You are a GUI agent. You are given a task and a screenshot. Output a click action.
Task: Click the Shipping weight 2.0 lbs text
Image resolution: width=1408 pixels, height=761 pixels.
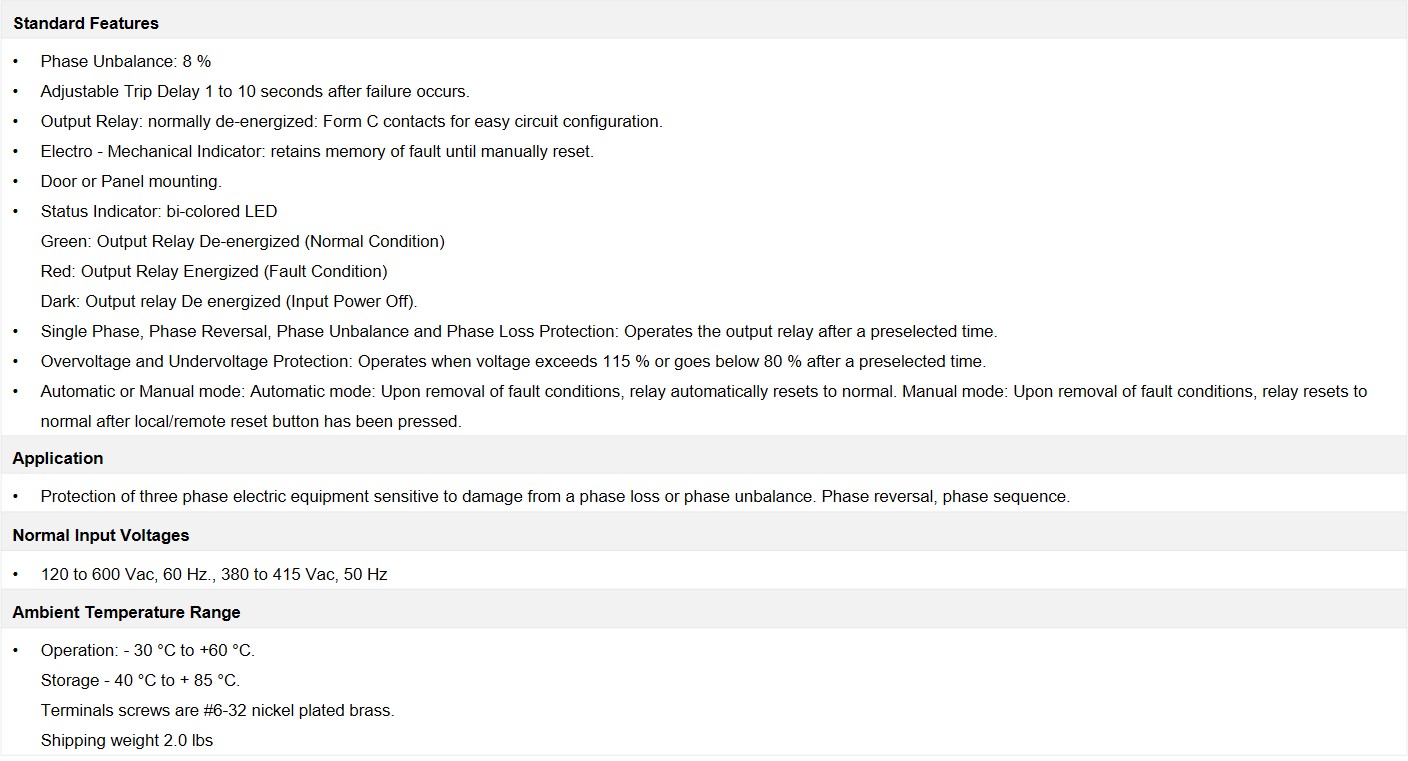[x=127, y=740]
